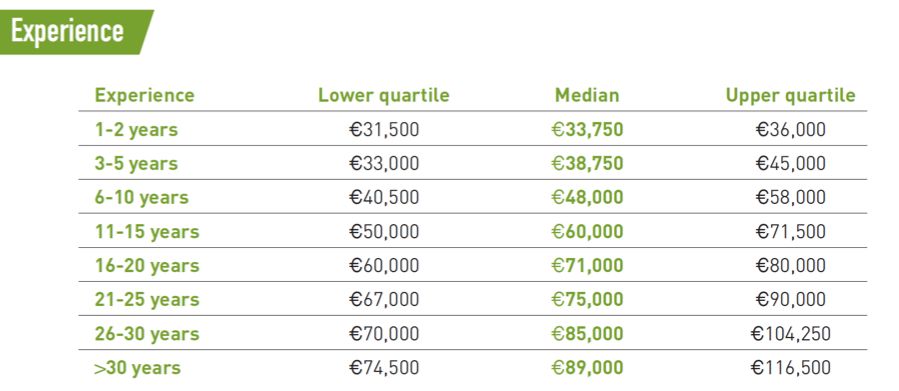Select the €116,500 upper quartile value
The image size is (899, 391).
pyautogui.click(x=790, y=367)
